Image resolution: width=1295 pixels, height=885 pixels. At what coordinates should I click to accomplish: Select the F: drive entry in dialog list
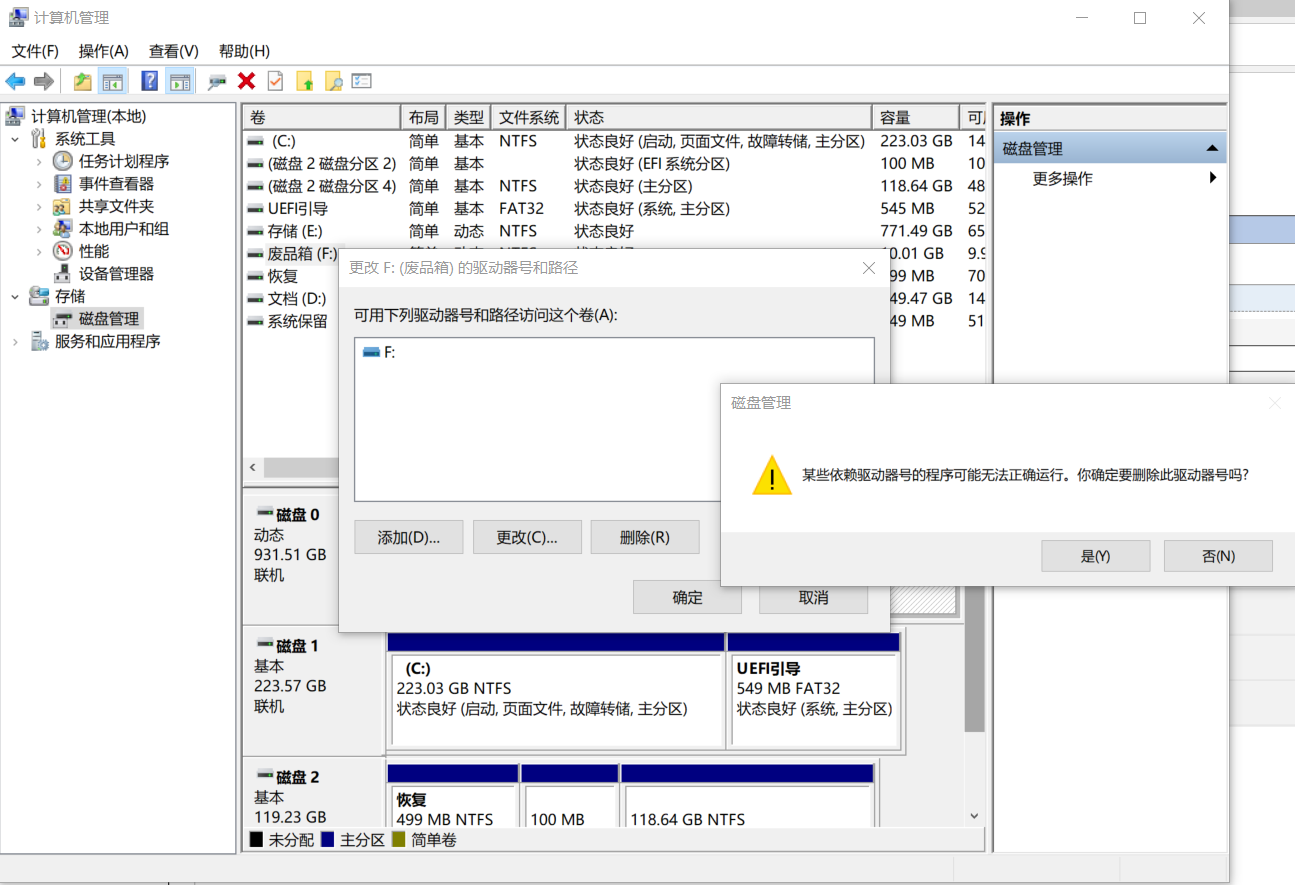386,351
